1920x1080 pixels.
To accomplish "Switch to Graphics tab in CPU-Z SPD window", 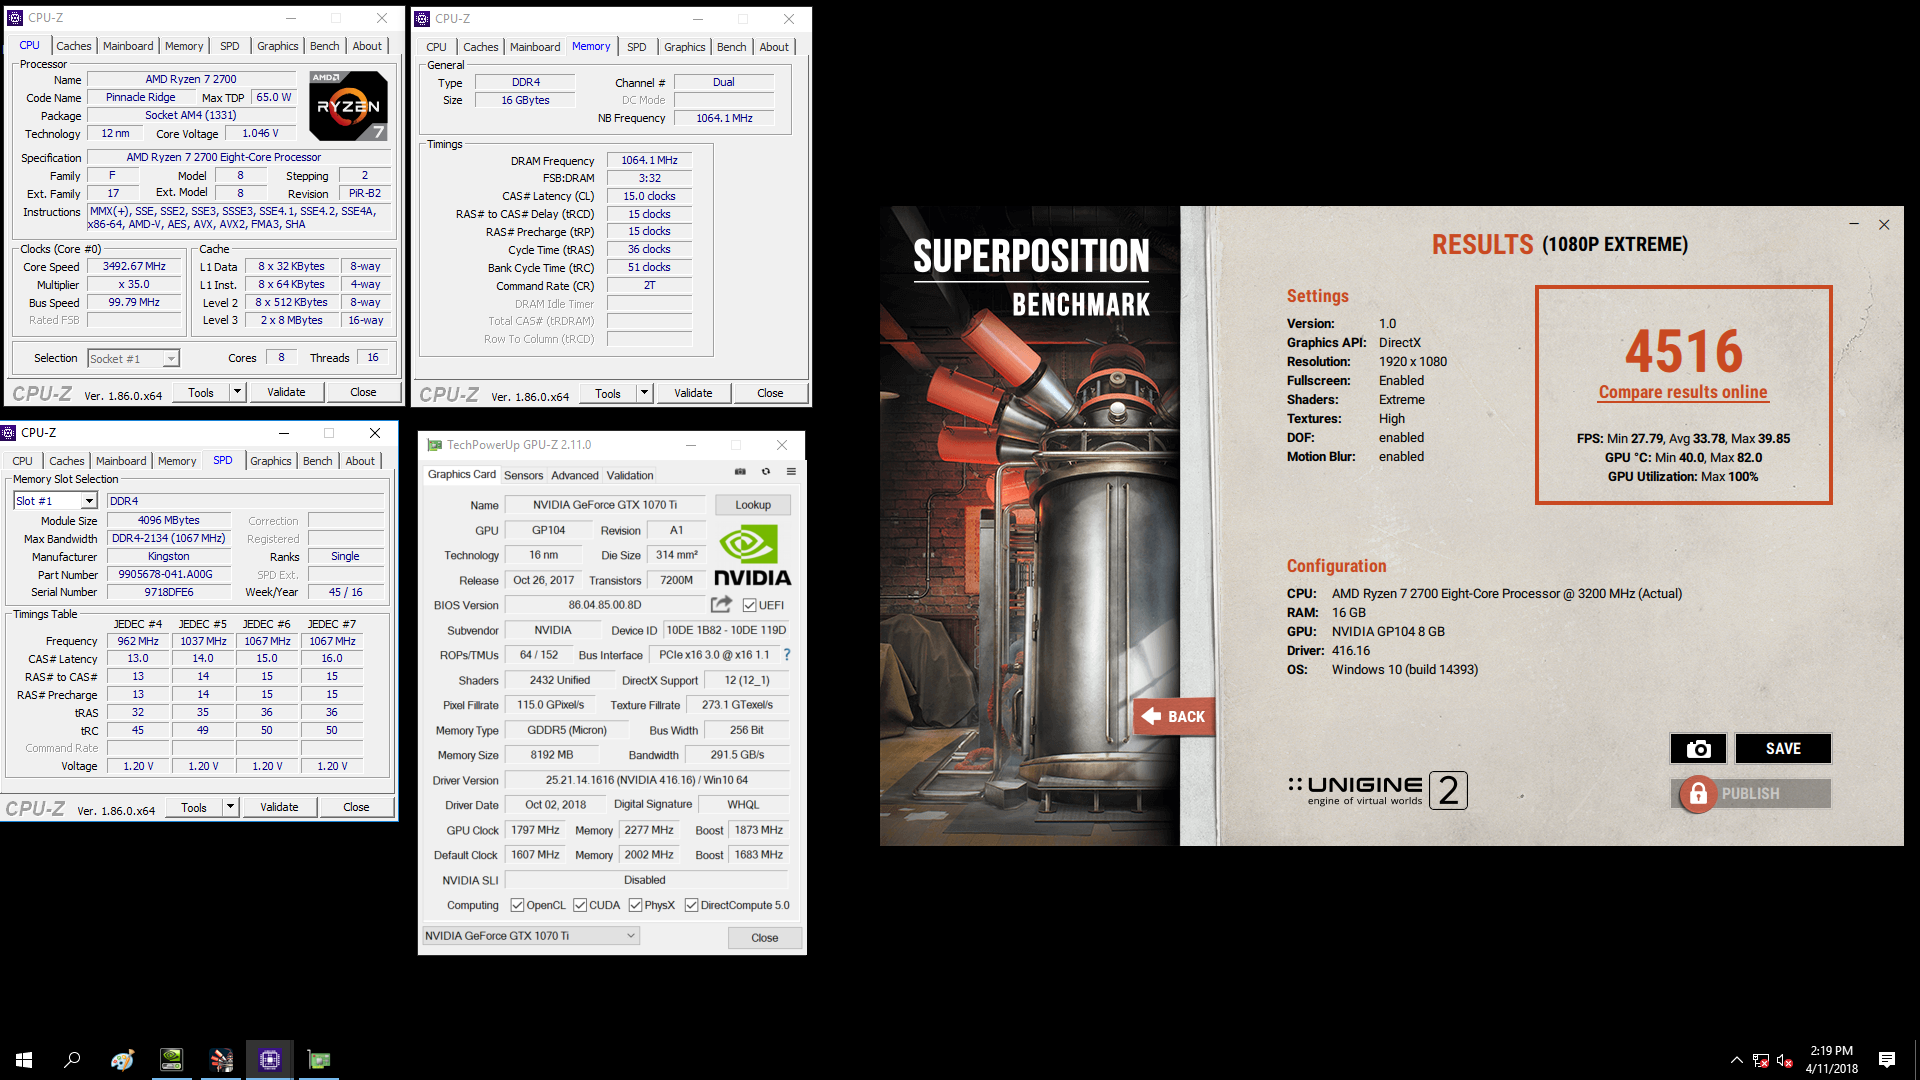I will coord(271,461).
